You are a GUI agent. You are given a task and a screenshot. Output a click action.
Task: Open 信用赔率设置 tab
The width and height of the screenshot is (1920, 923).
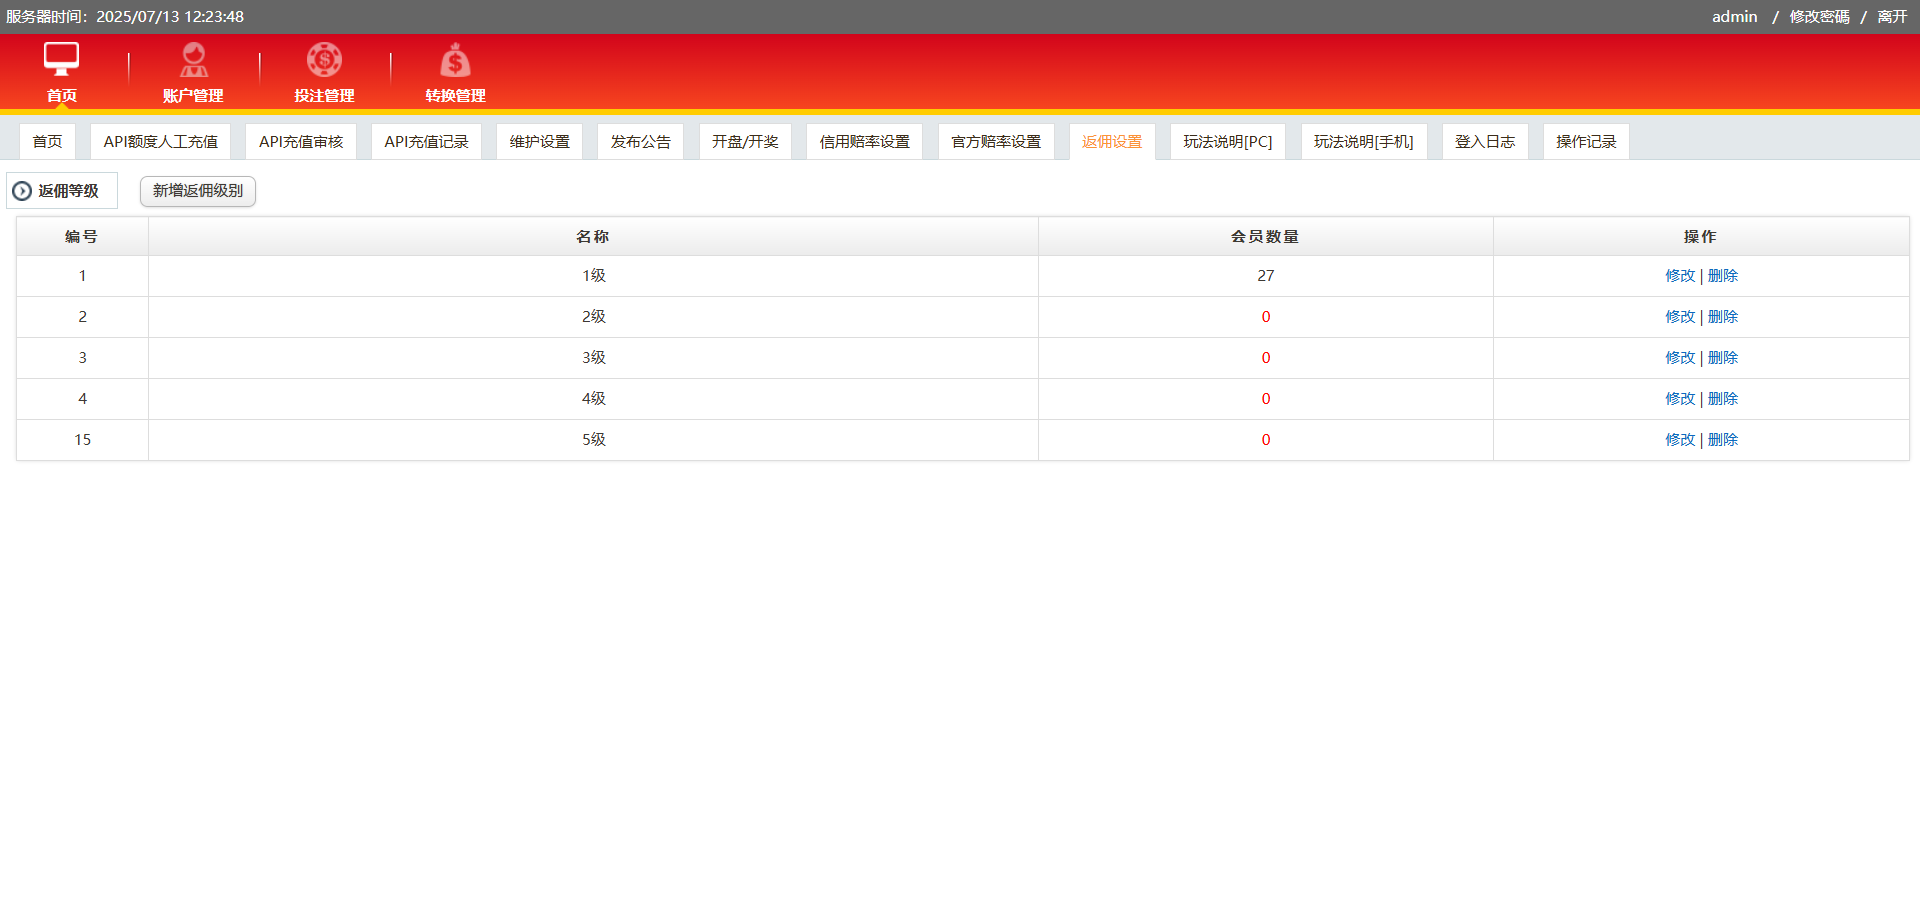point(864,142)
